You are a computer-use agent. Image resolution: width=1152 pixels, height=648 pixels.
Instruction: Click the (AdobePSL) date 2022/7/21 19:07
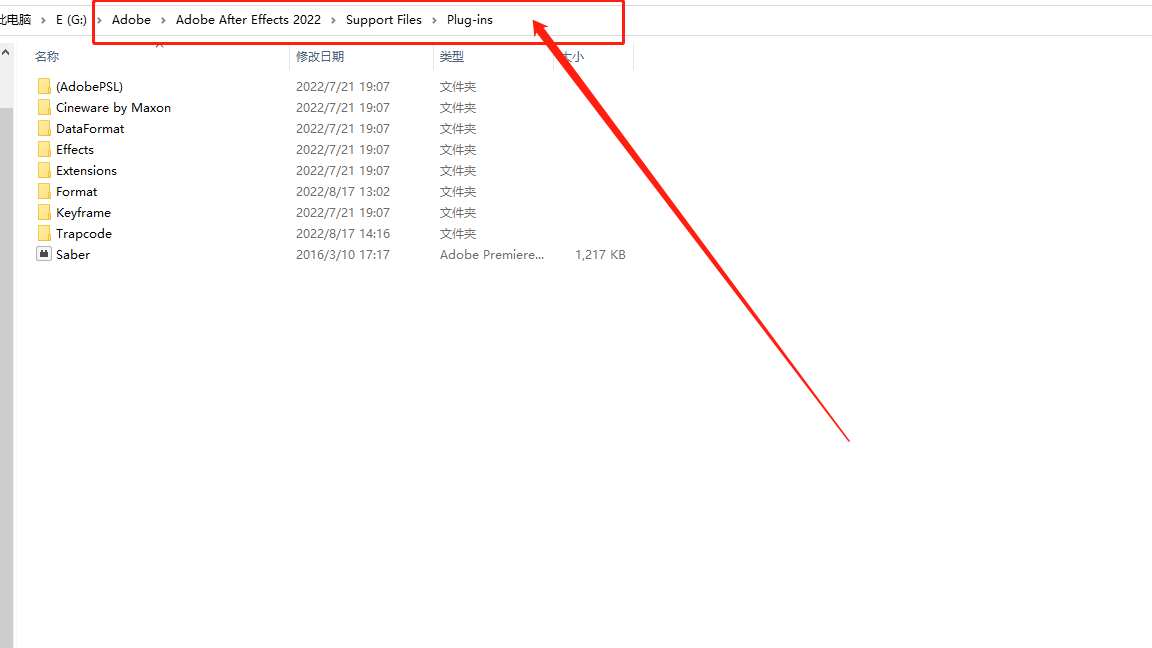(x=342, y=87)
